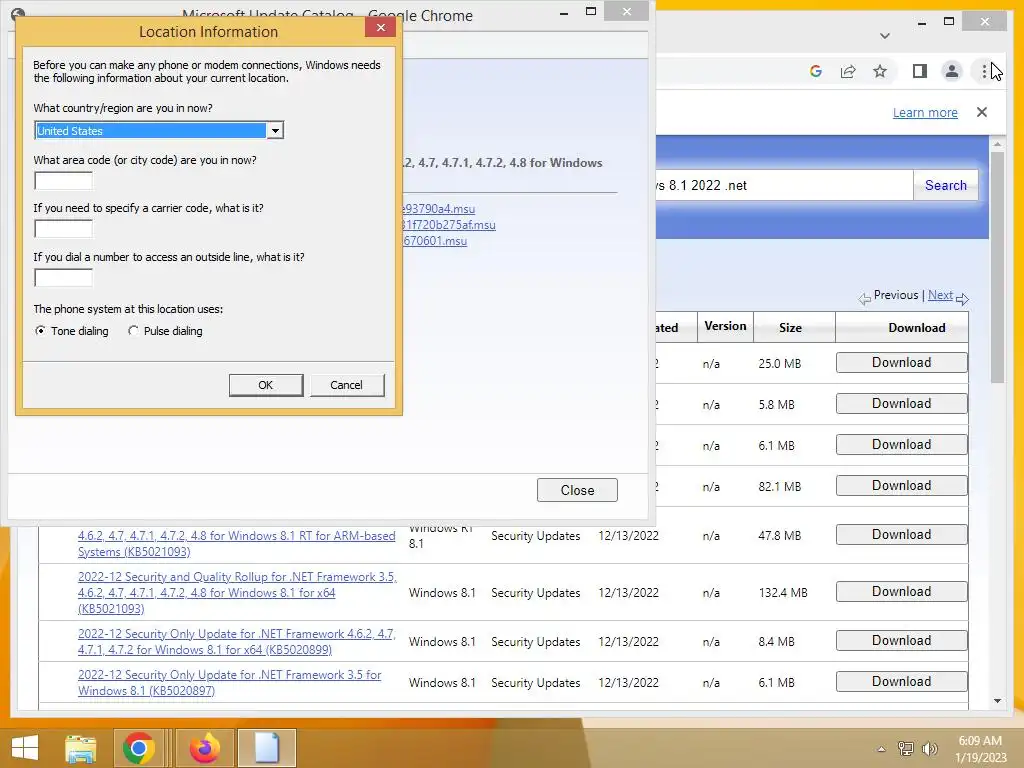Download the 8.4 MB security update
This screenshot has height=768, width=1024.
901,641
